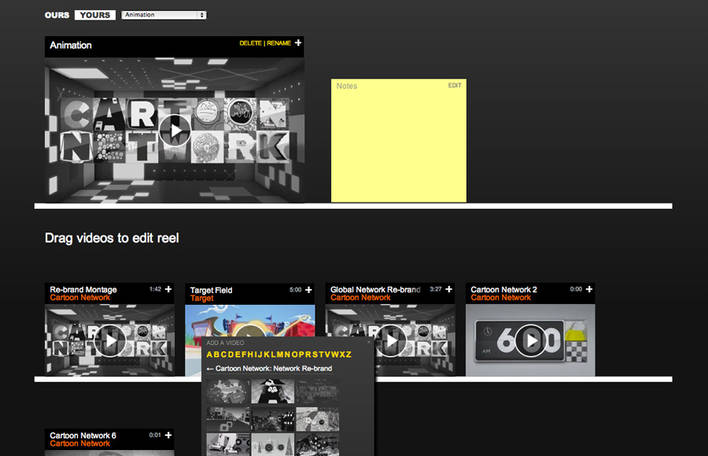Click inside the yellow Notes area
The image size is (708, 456).
pos(399,141)
